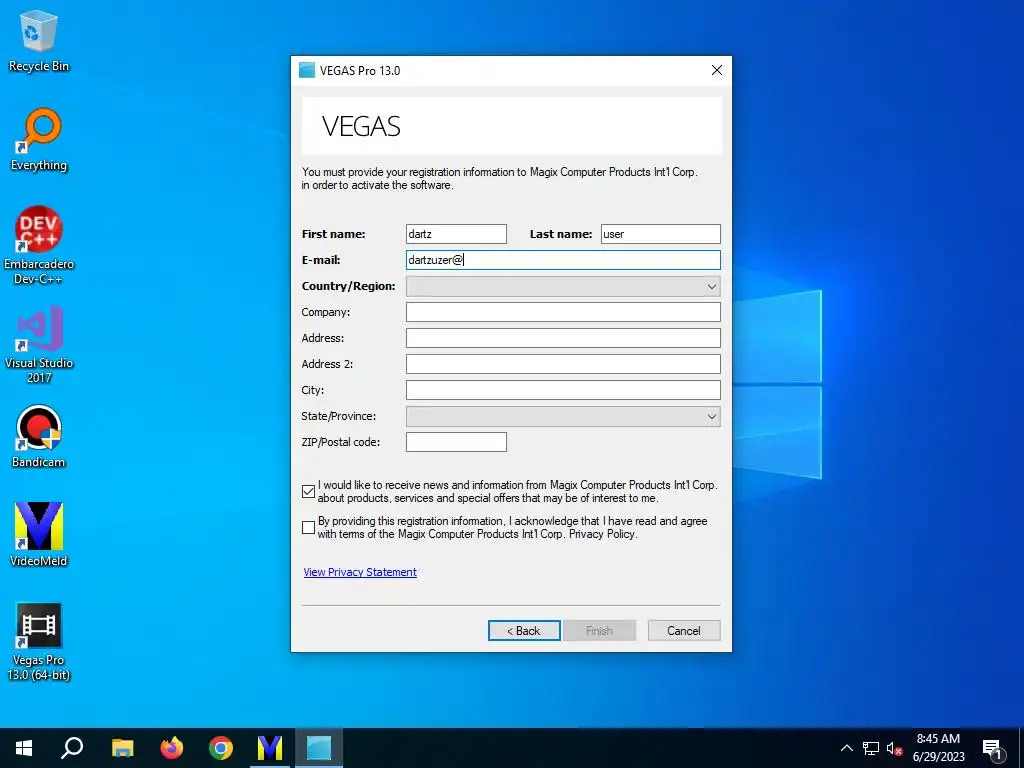Select the VideoMeld desktop shortcut
Viewport: 1024px width, 768px height.
(x=39, y=534)
